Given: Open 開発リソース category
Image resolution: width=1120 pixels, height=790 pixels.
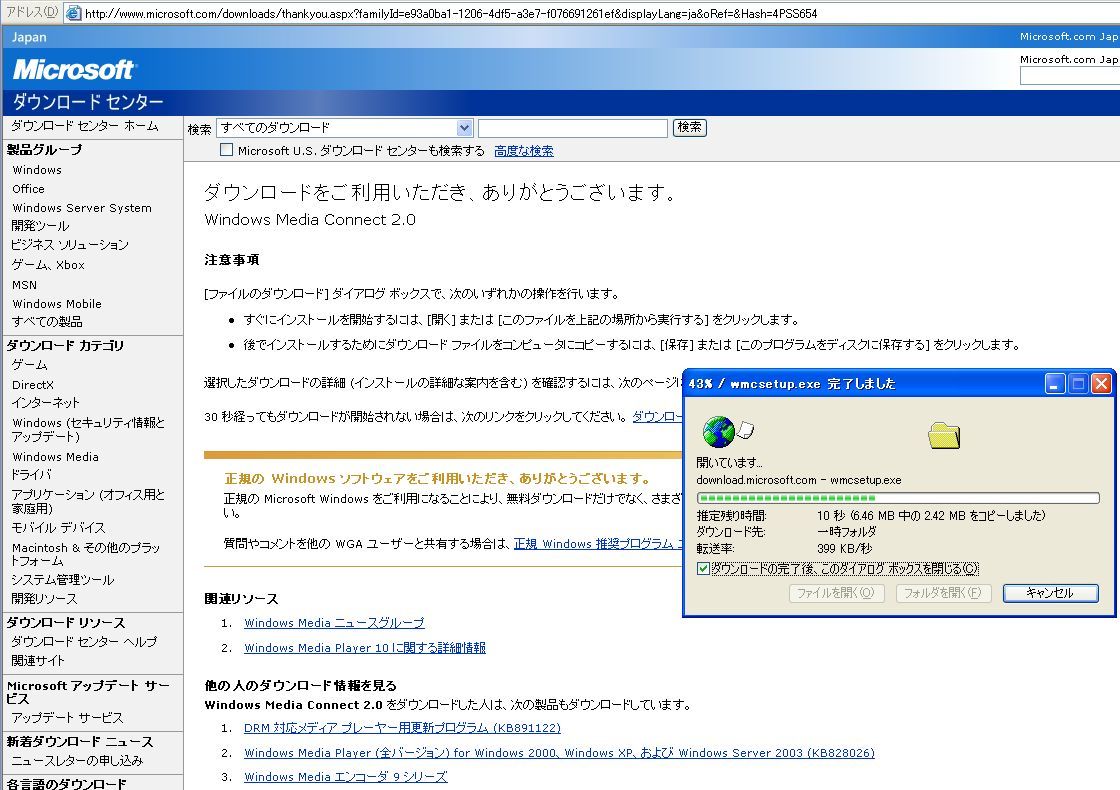Looking at the screenshot, I should 44,599.
